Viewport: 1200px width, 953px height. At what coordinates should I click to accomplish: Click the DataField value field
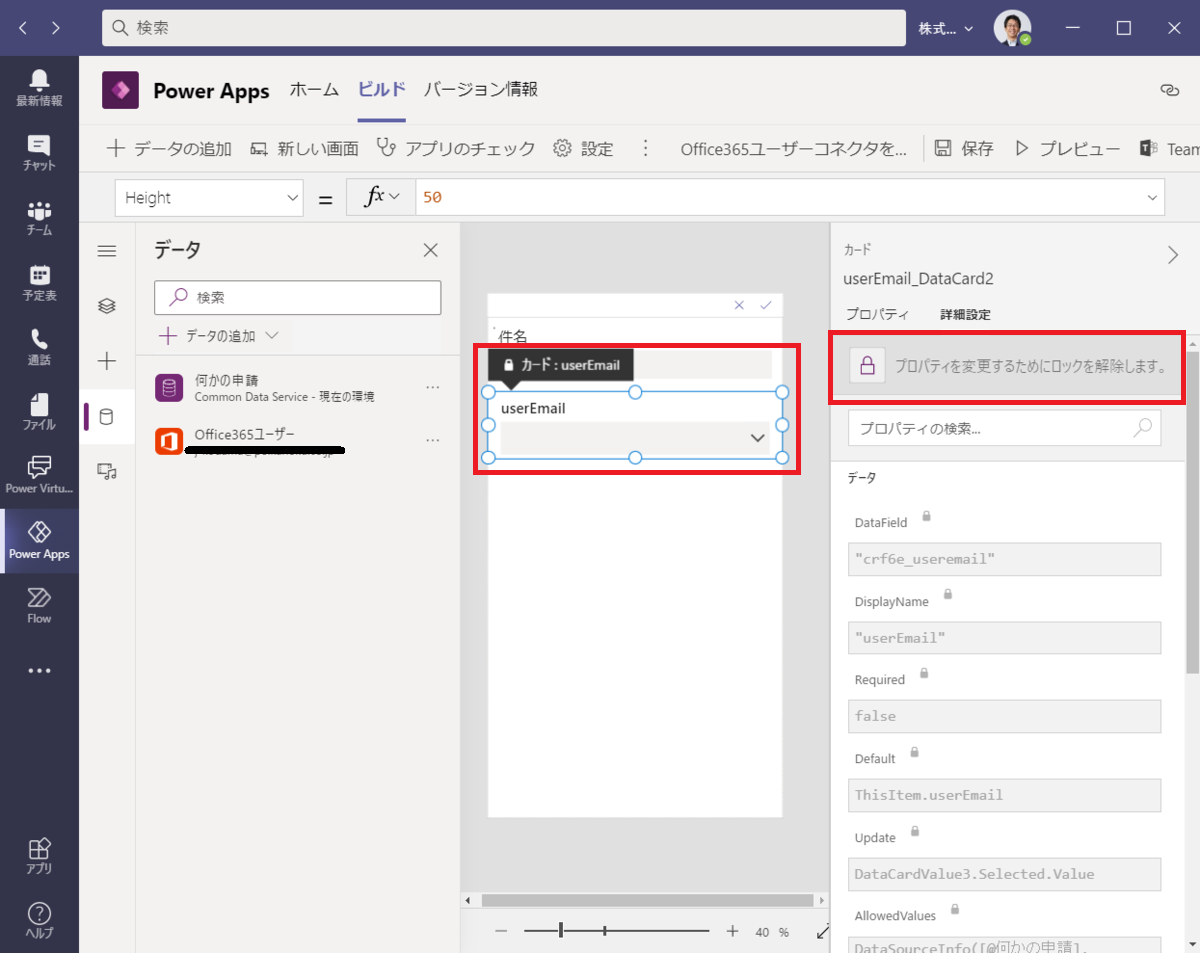click(x=1004, y=559)
